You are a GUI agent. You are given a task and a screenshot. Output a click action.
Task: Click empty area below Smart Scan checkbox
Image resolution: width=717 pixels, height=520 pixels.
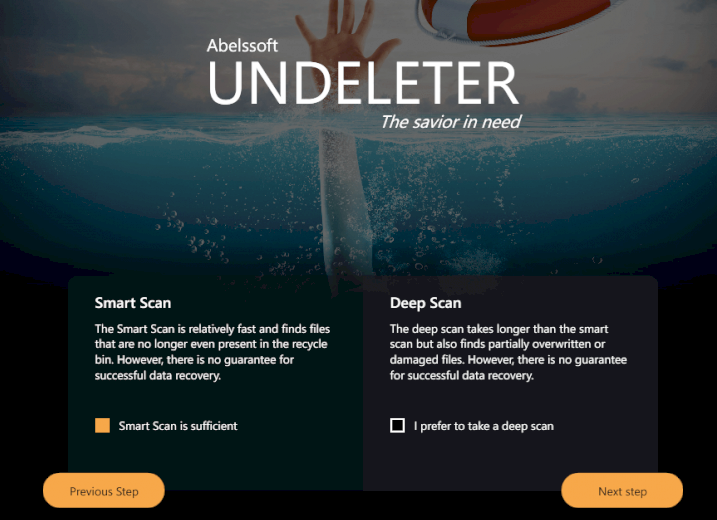[x=215, y=457]
